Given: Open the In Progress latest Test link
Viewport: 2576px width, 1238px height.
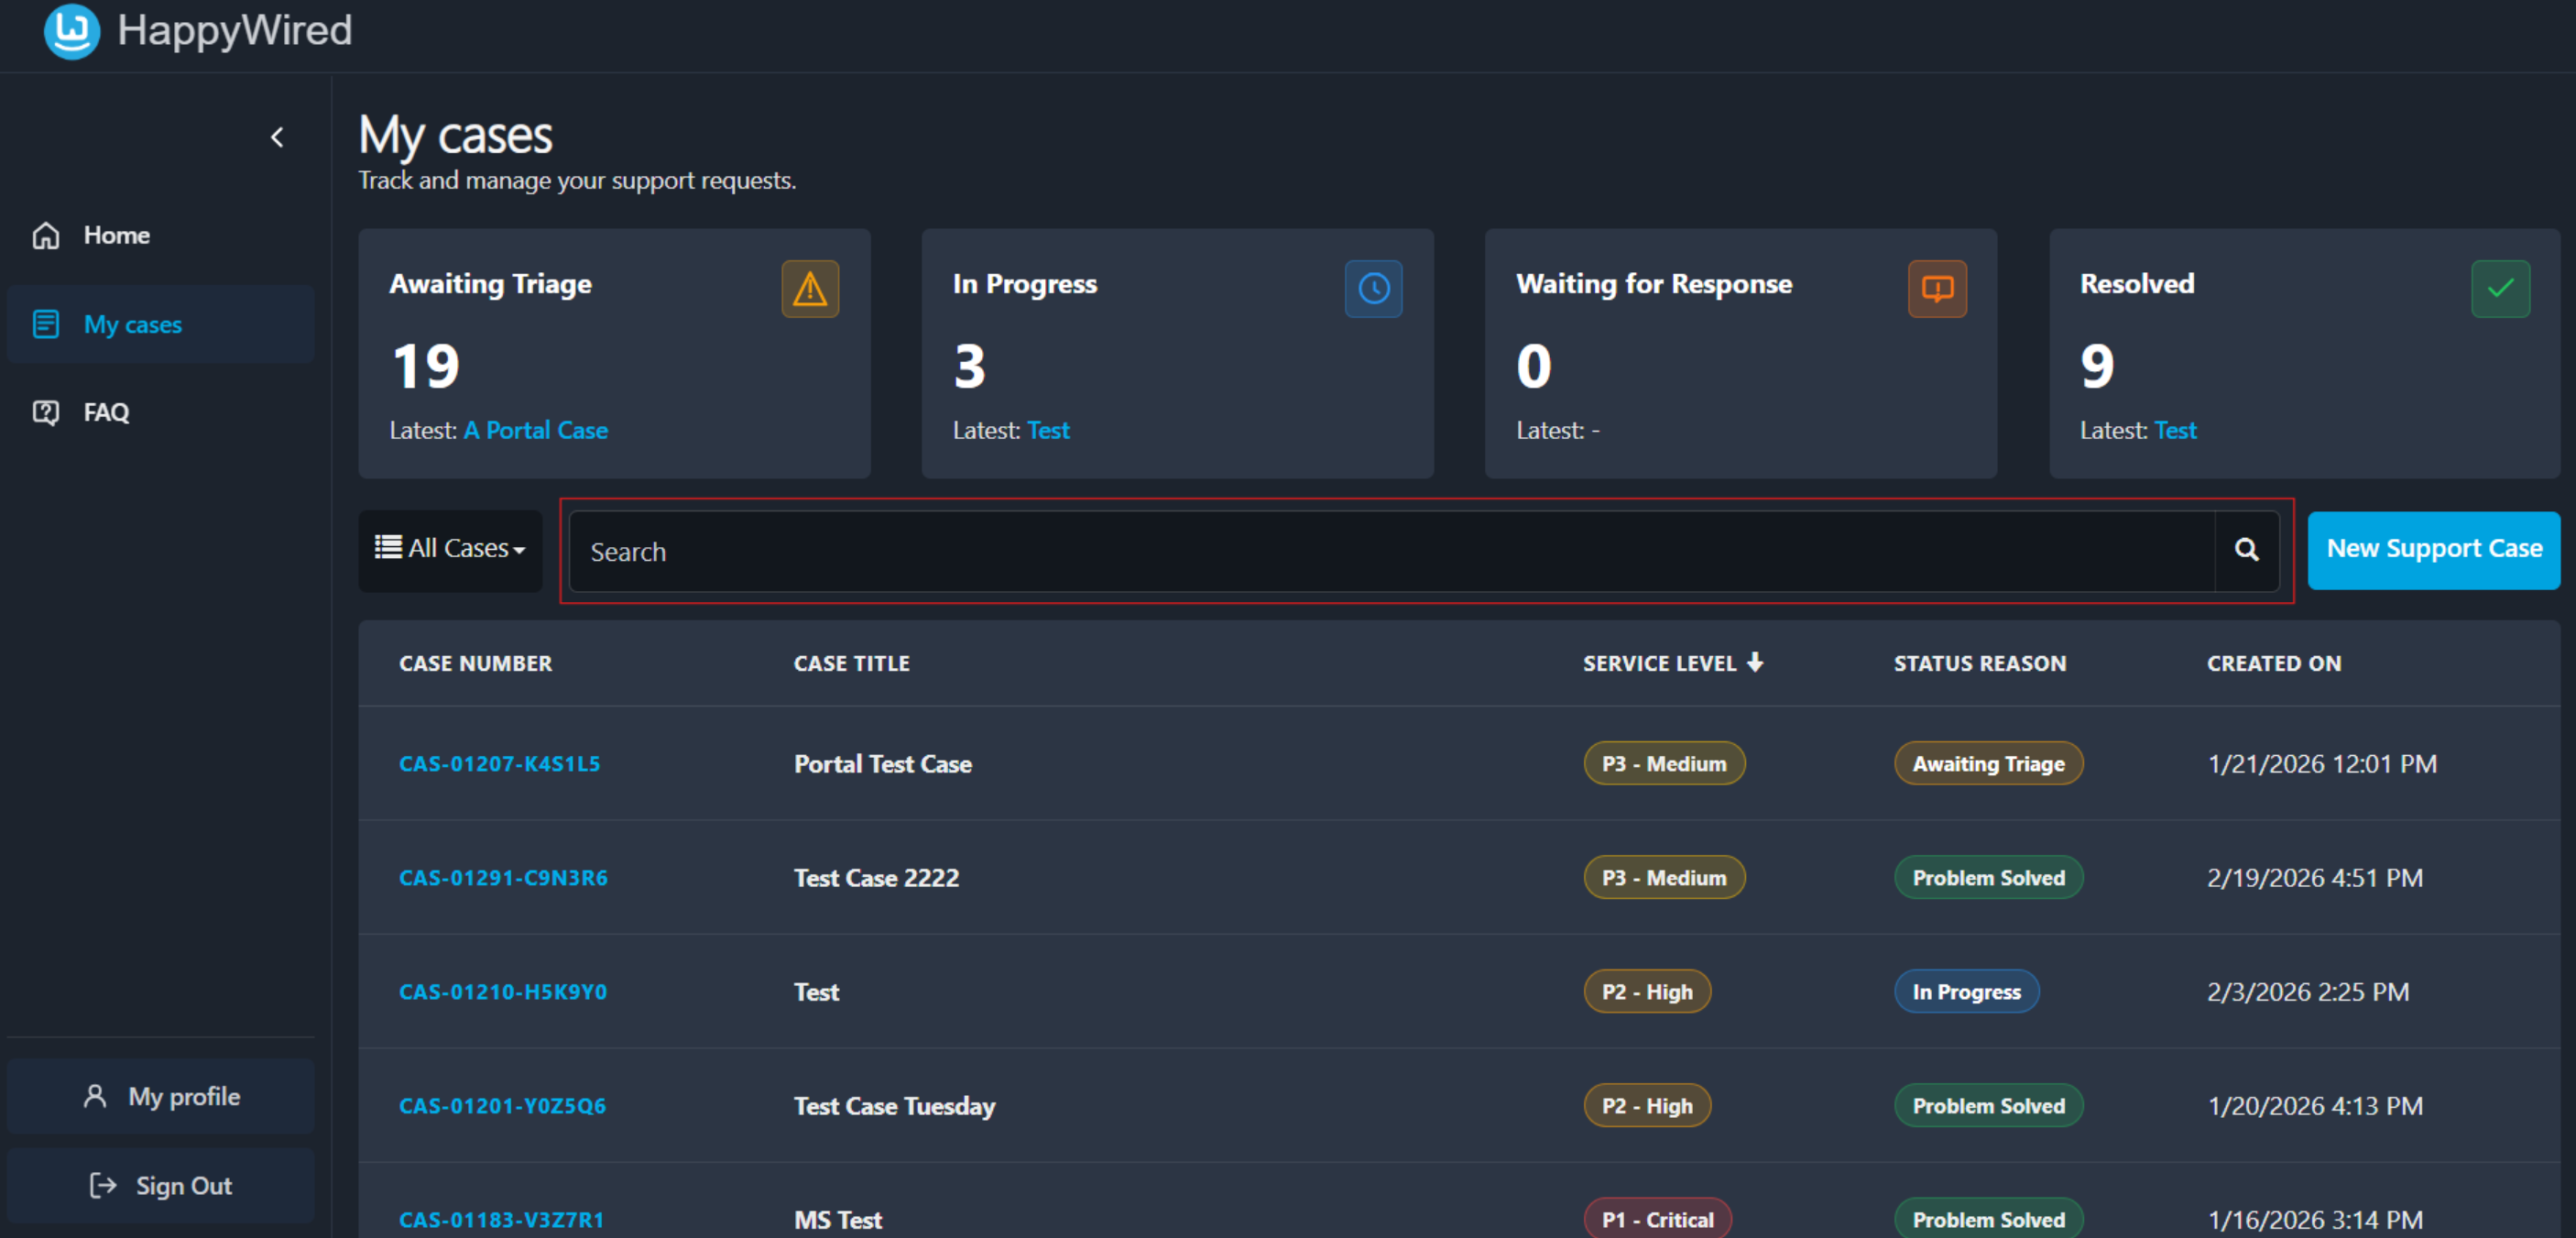Looking at the screenshot, I should coord(1048,430).
